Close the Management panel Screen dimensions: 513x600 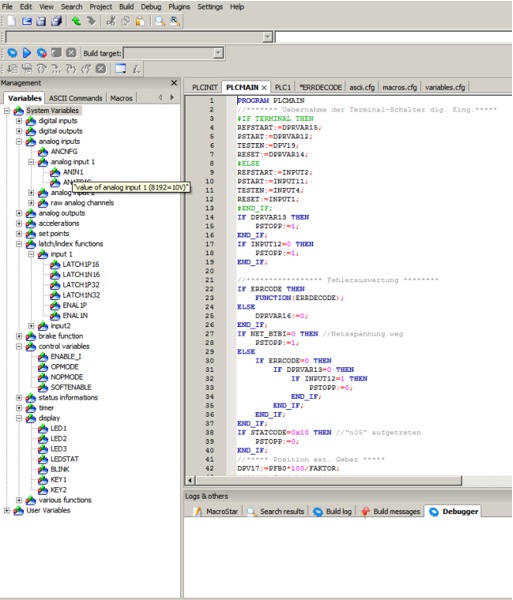coord(174,83)
